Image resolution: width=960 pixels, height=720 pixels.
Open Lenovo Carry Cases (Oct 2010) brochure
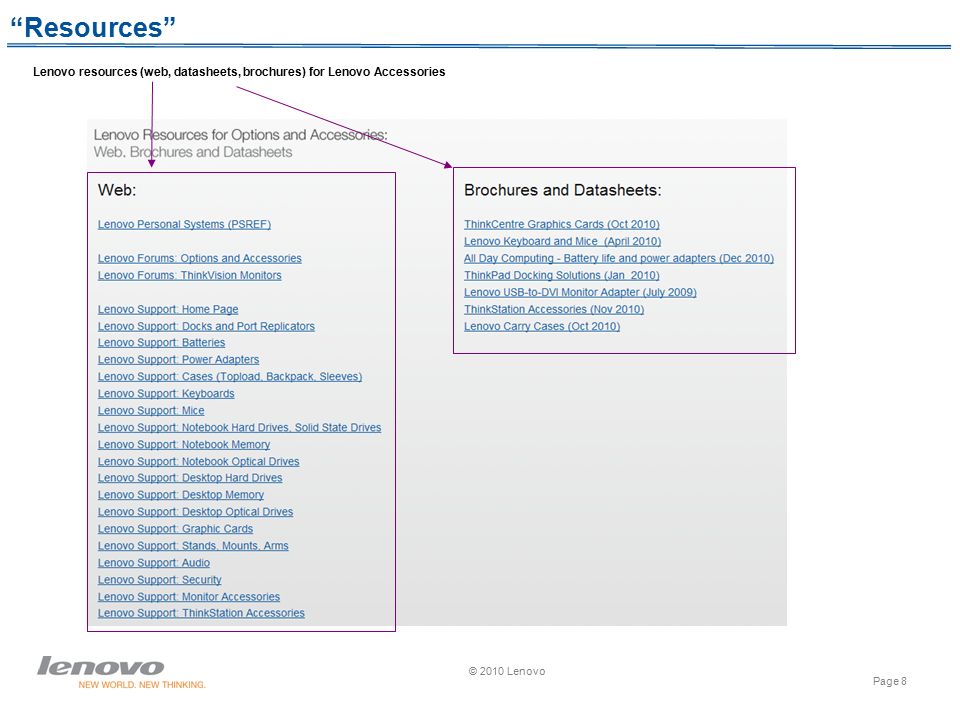542,326
